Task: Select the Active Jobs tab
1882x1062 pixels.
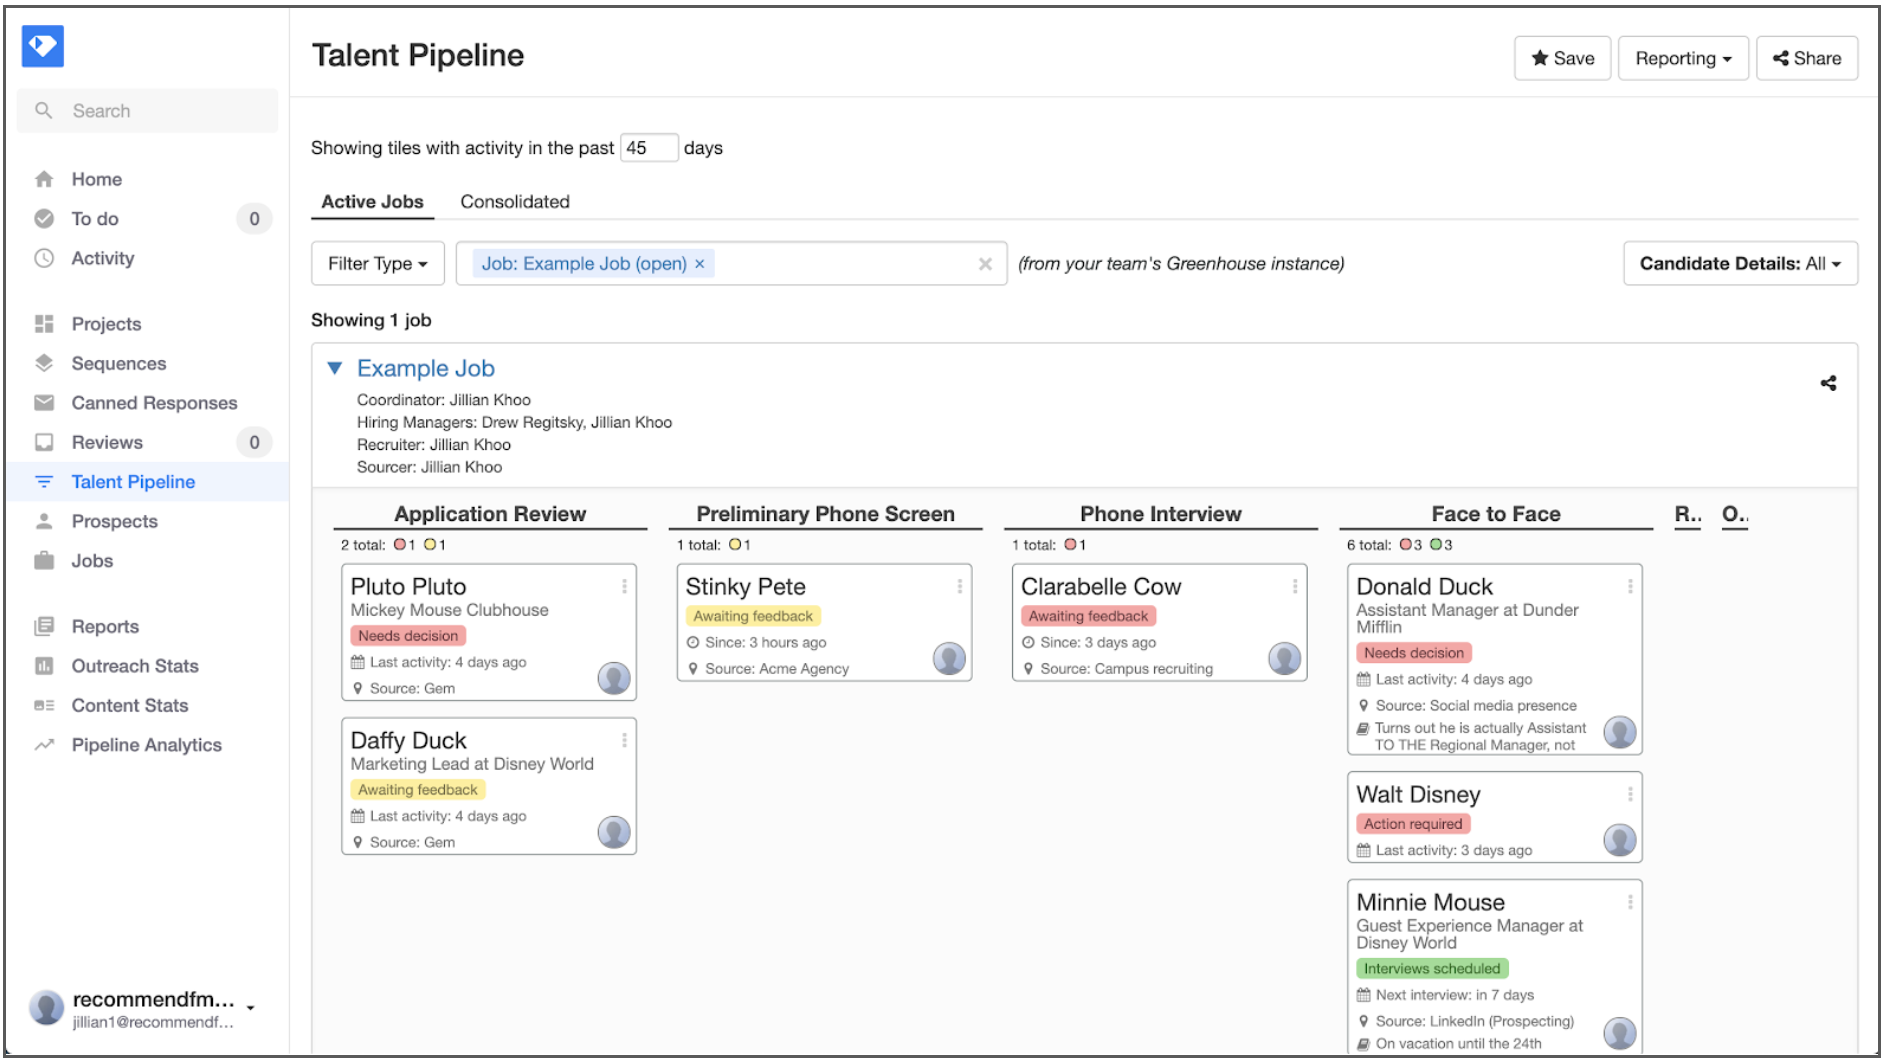Action: 372,201
